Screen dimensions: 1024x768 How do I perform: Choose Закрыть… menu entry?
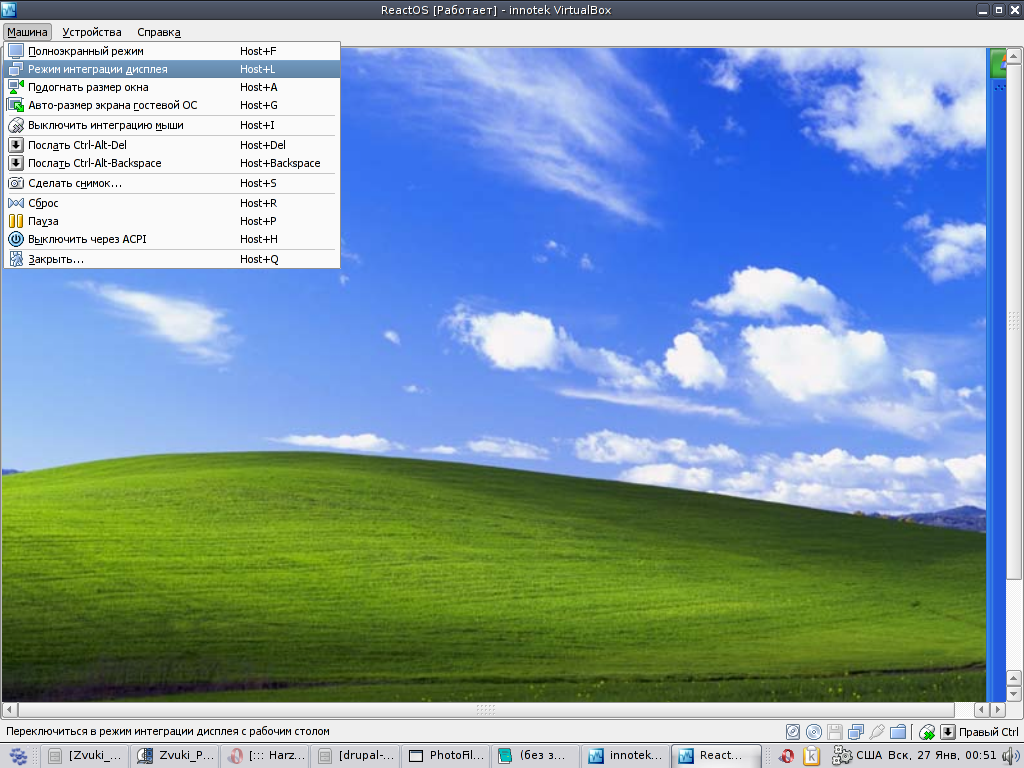click(x=172, y=259)
